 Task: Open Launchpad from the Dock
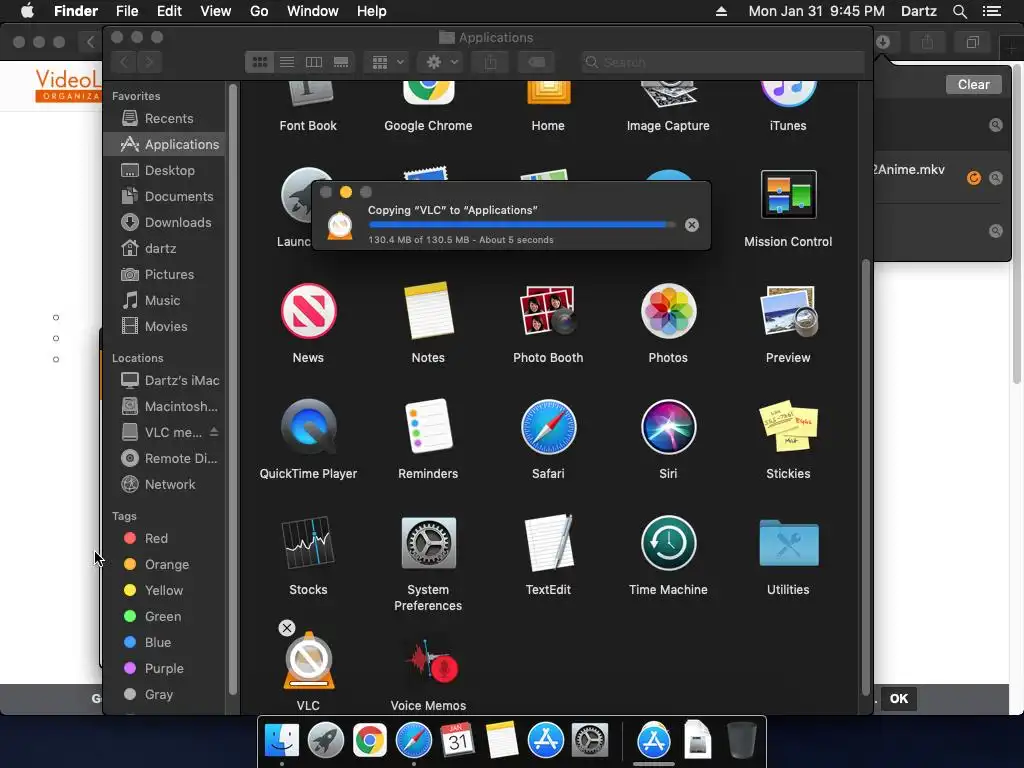click(x=325, y=741)
